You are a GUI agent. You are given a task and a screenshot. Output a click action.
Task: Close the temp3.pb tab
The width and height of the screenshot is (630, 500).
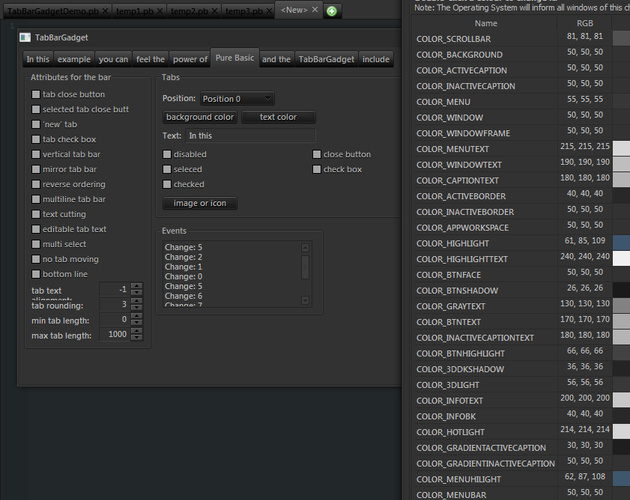click(x=269, y=11)
